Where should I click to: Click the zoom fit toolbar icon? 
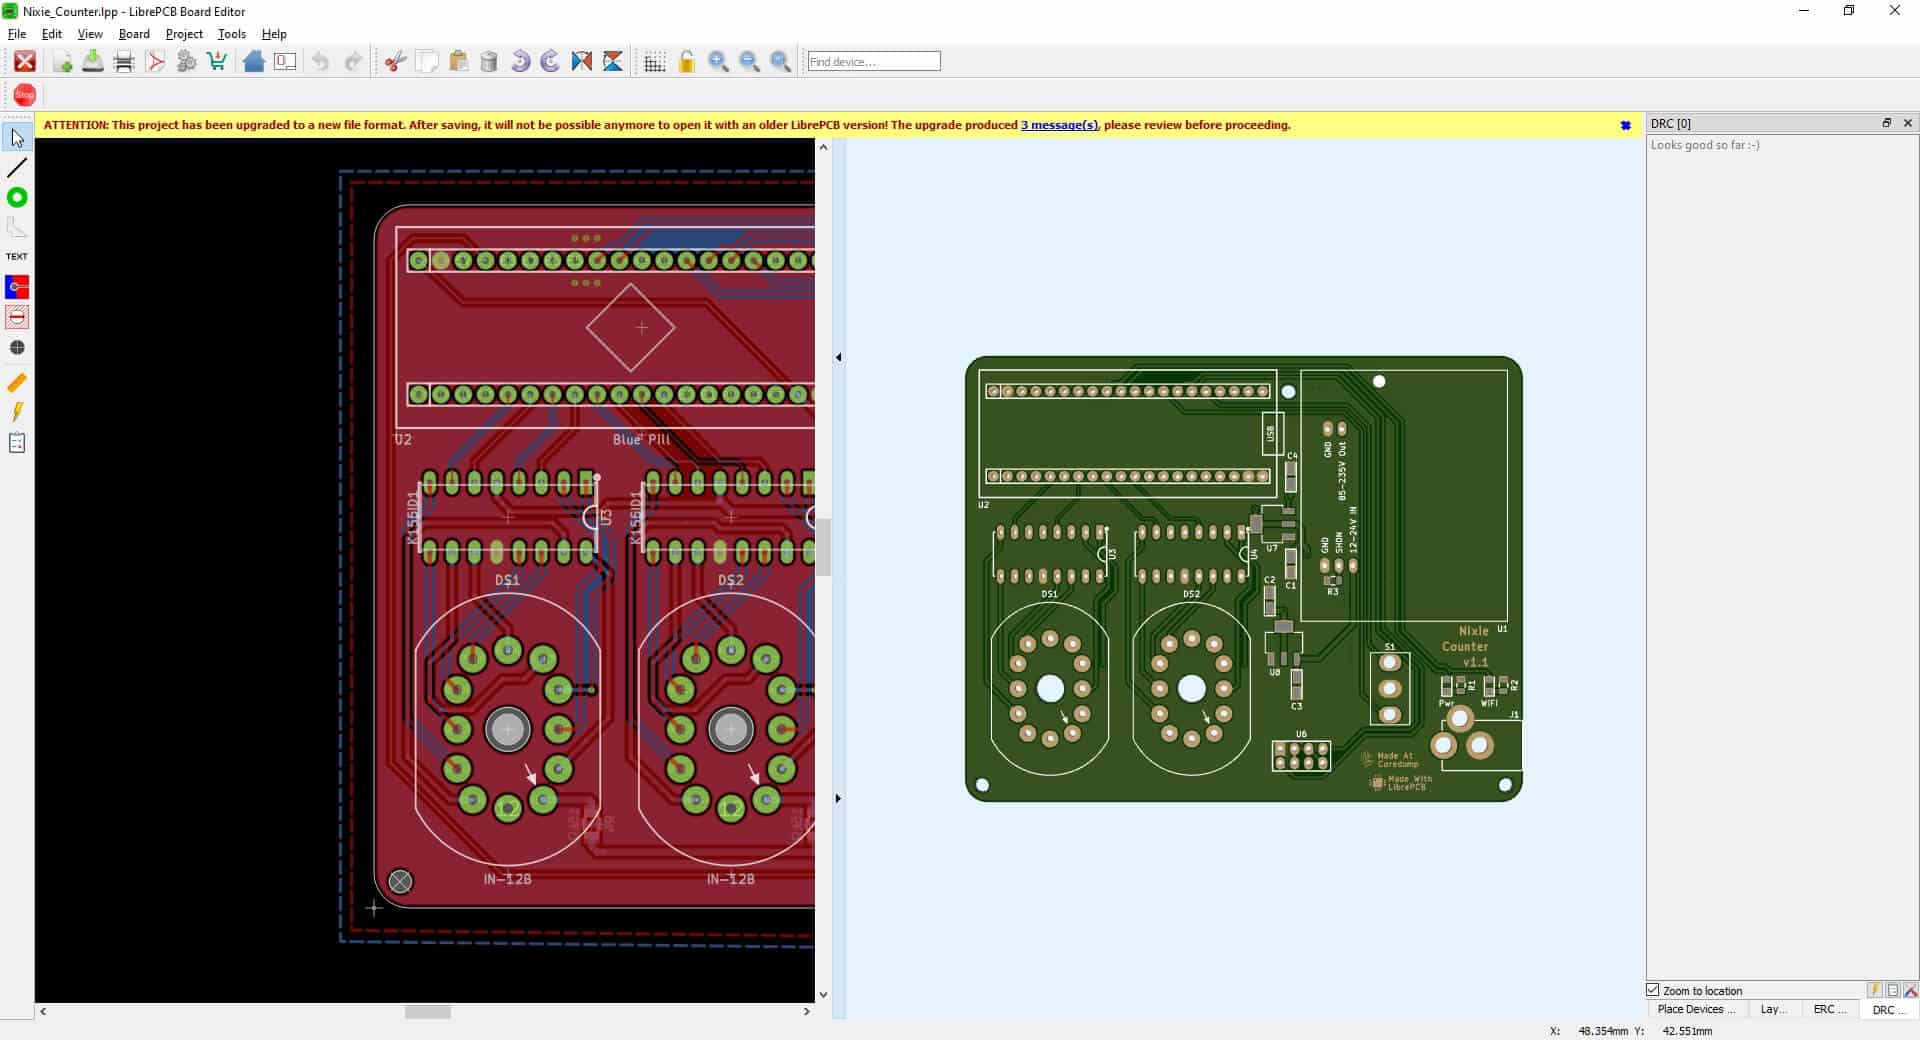point(781,61)
